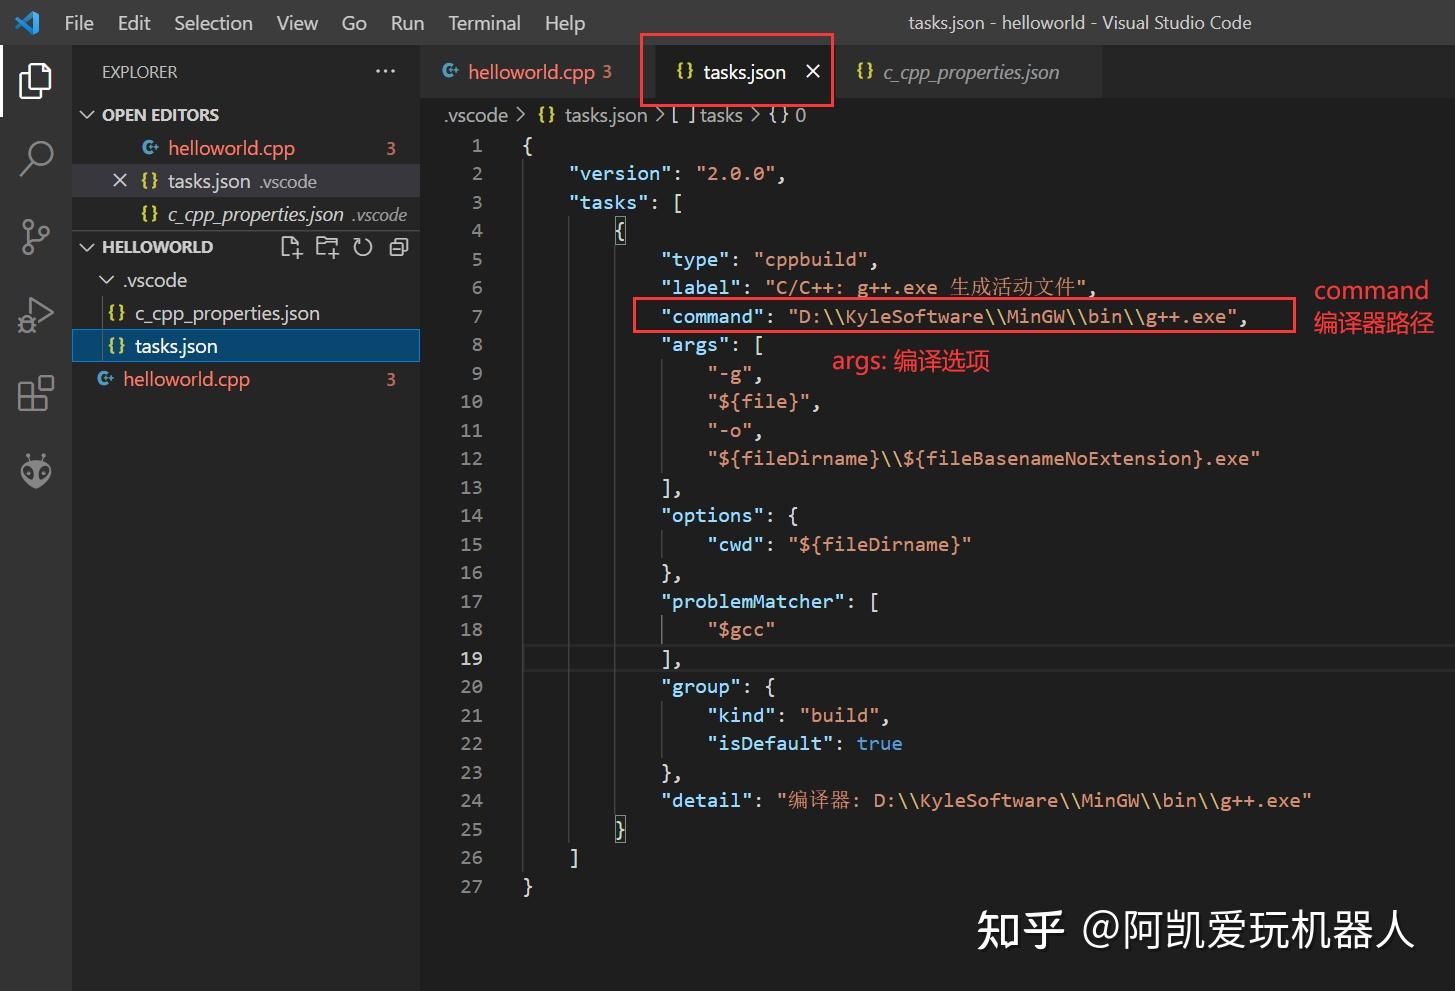The image size is (1455, 991).
Task: Open the Terminal menu
Action: 484,22
